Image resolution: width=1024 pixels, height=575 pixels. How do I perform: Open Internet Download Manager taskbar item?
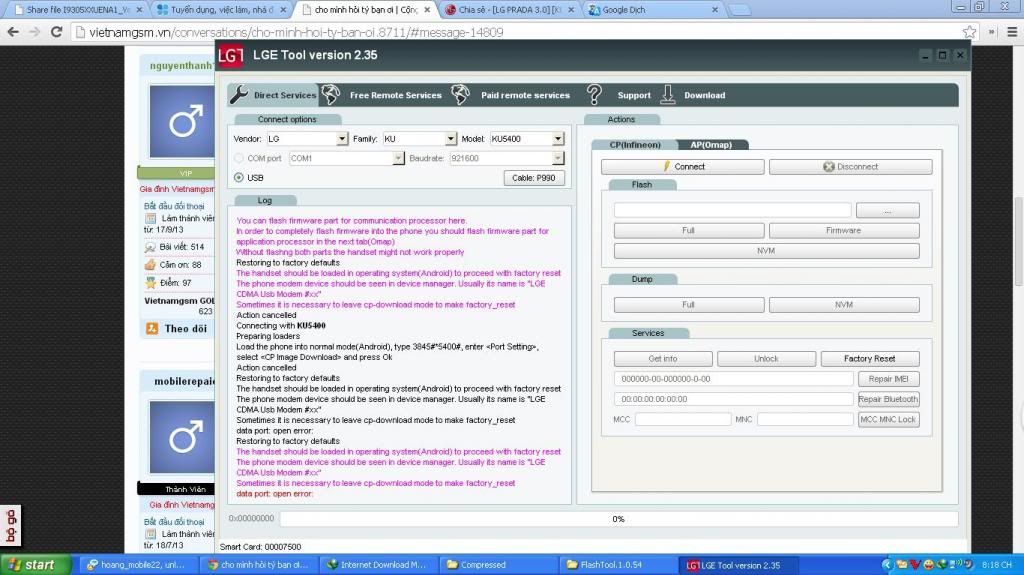pyautogui.click(x=377, y=565)
